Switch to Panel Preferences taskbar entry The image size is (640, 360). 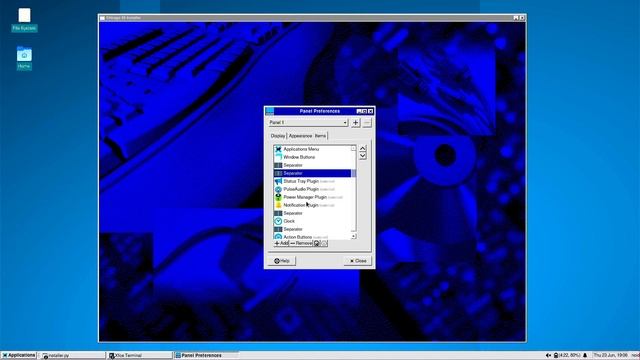click(x=207, y=356)
